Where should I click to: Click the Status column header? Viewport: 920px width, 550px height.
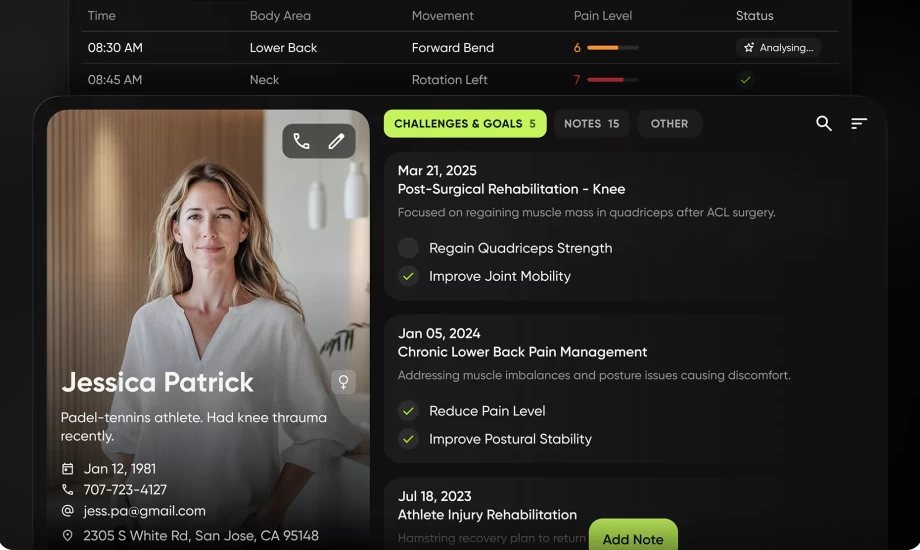755,16
